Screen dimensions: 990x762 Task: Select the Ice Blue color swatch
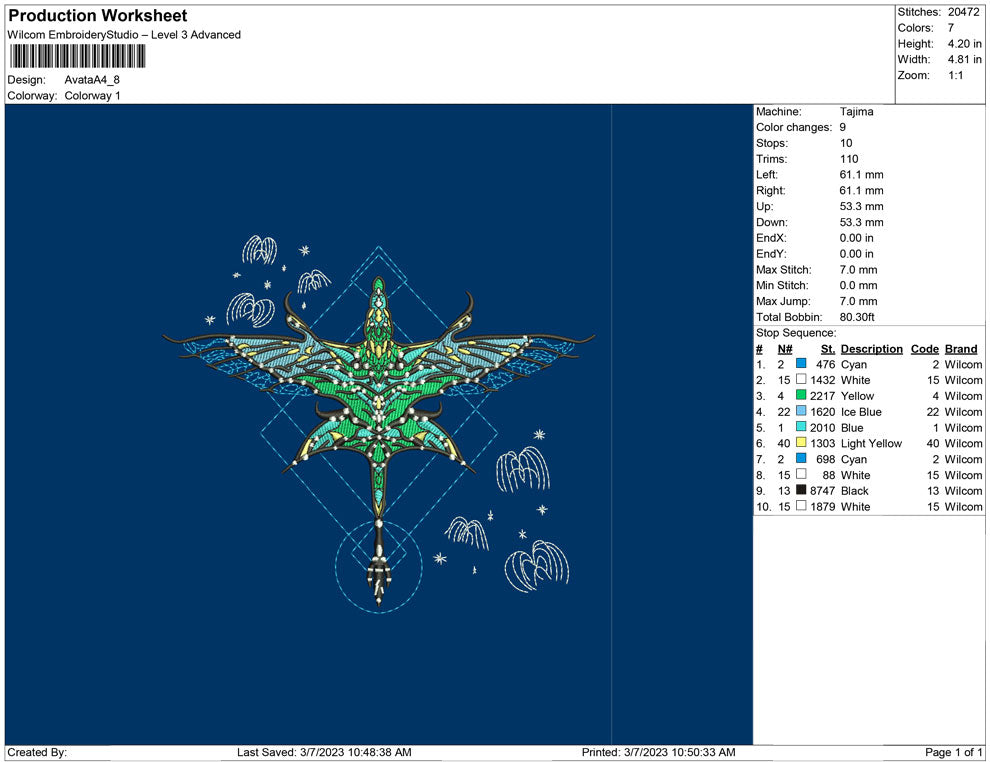[x=801, y=411]
